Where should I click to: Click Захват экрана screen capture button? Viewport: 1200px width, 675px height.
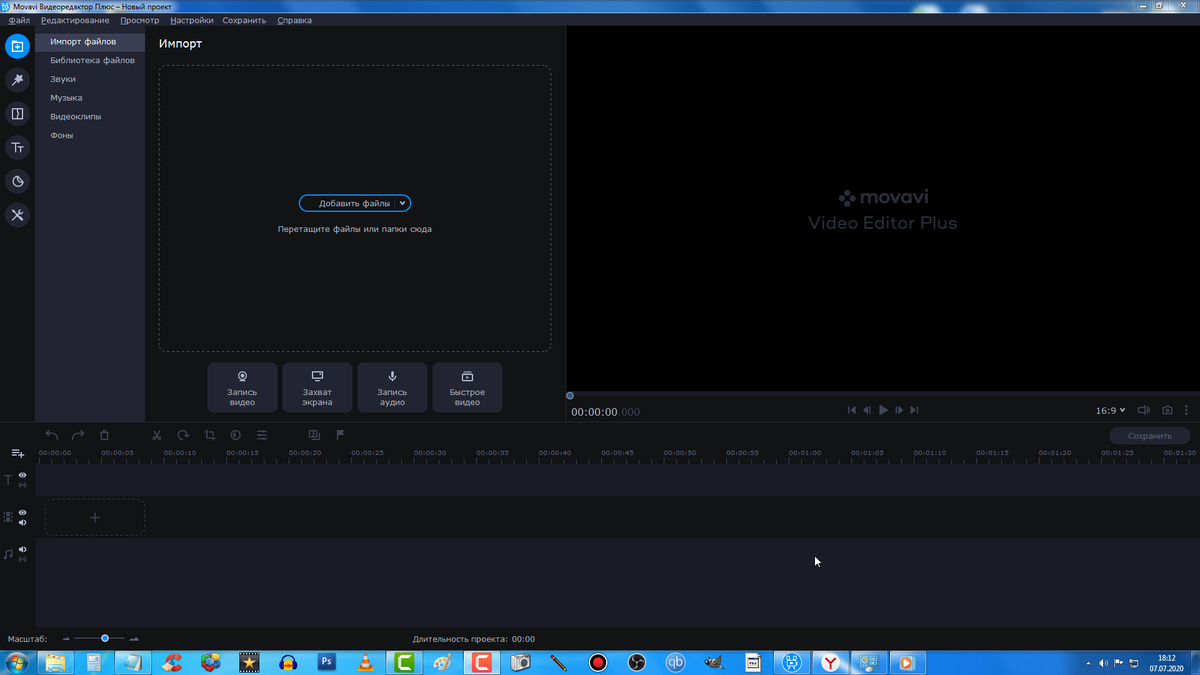point(317,387)
